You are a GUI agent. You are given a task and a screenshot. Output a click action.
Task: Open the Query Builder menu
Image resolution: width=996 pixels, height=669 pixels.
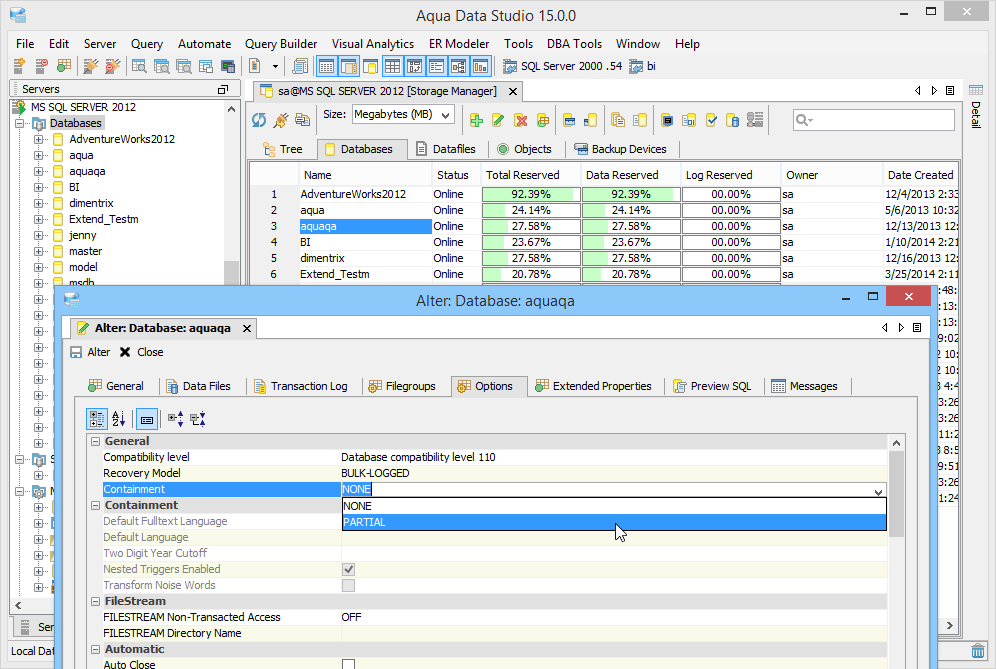pos(281,44)
